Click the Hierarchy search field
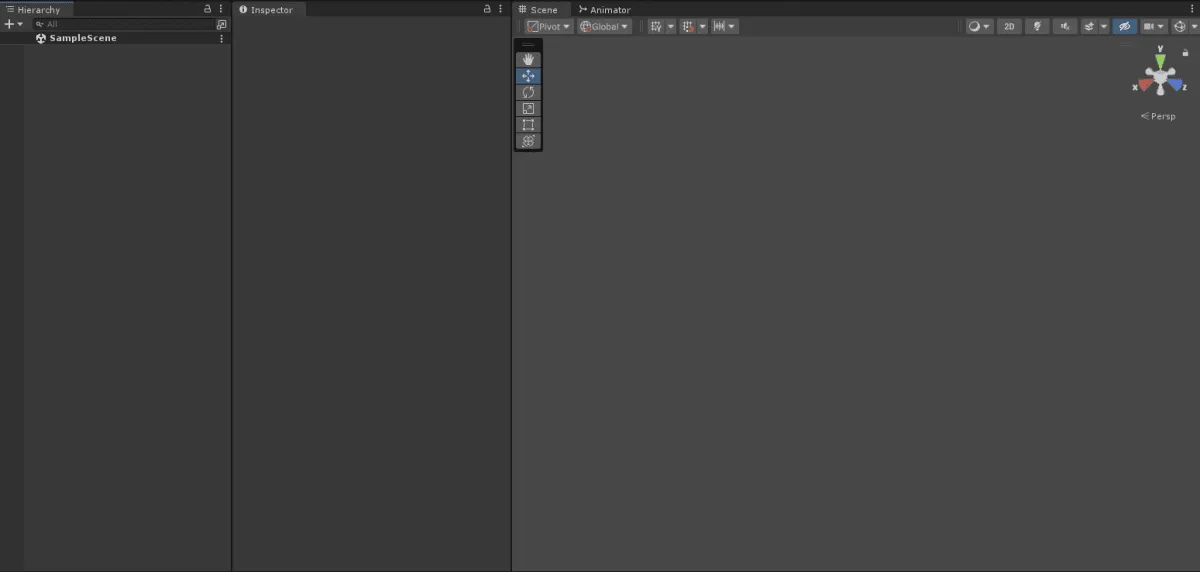Image resolution: width=1200 pixels, height=572 pixels. click(x=123, y=24)
